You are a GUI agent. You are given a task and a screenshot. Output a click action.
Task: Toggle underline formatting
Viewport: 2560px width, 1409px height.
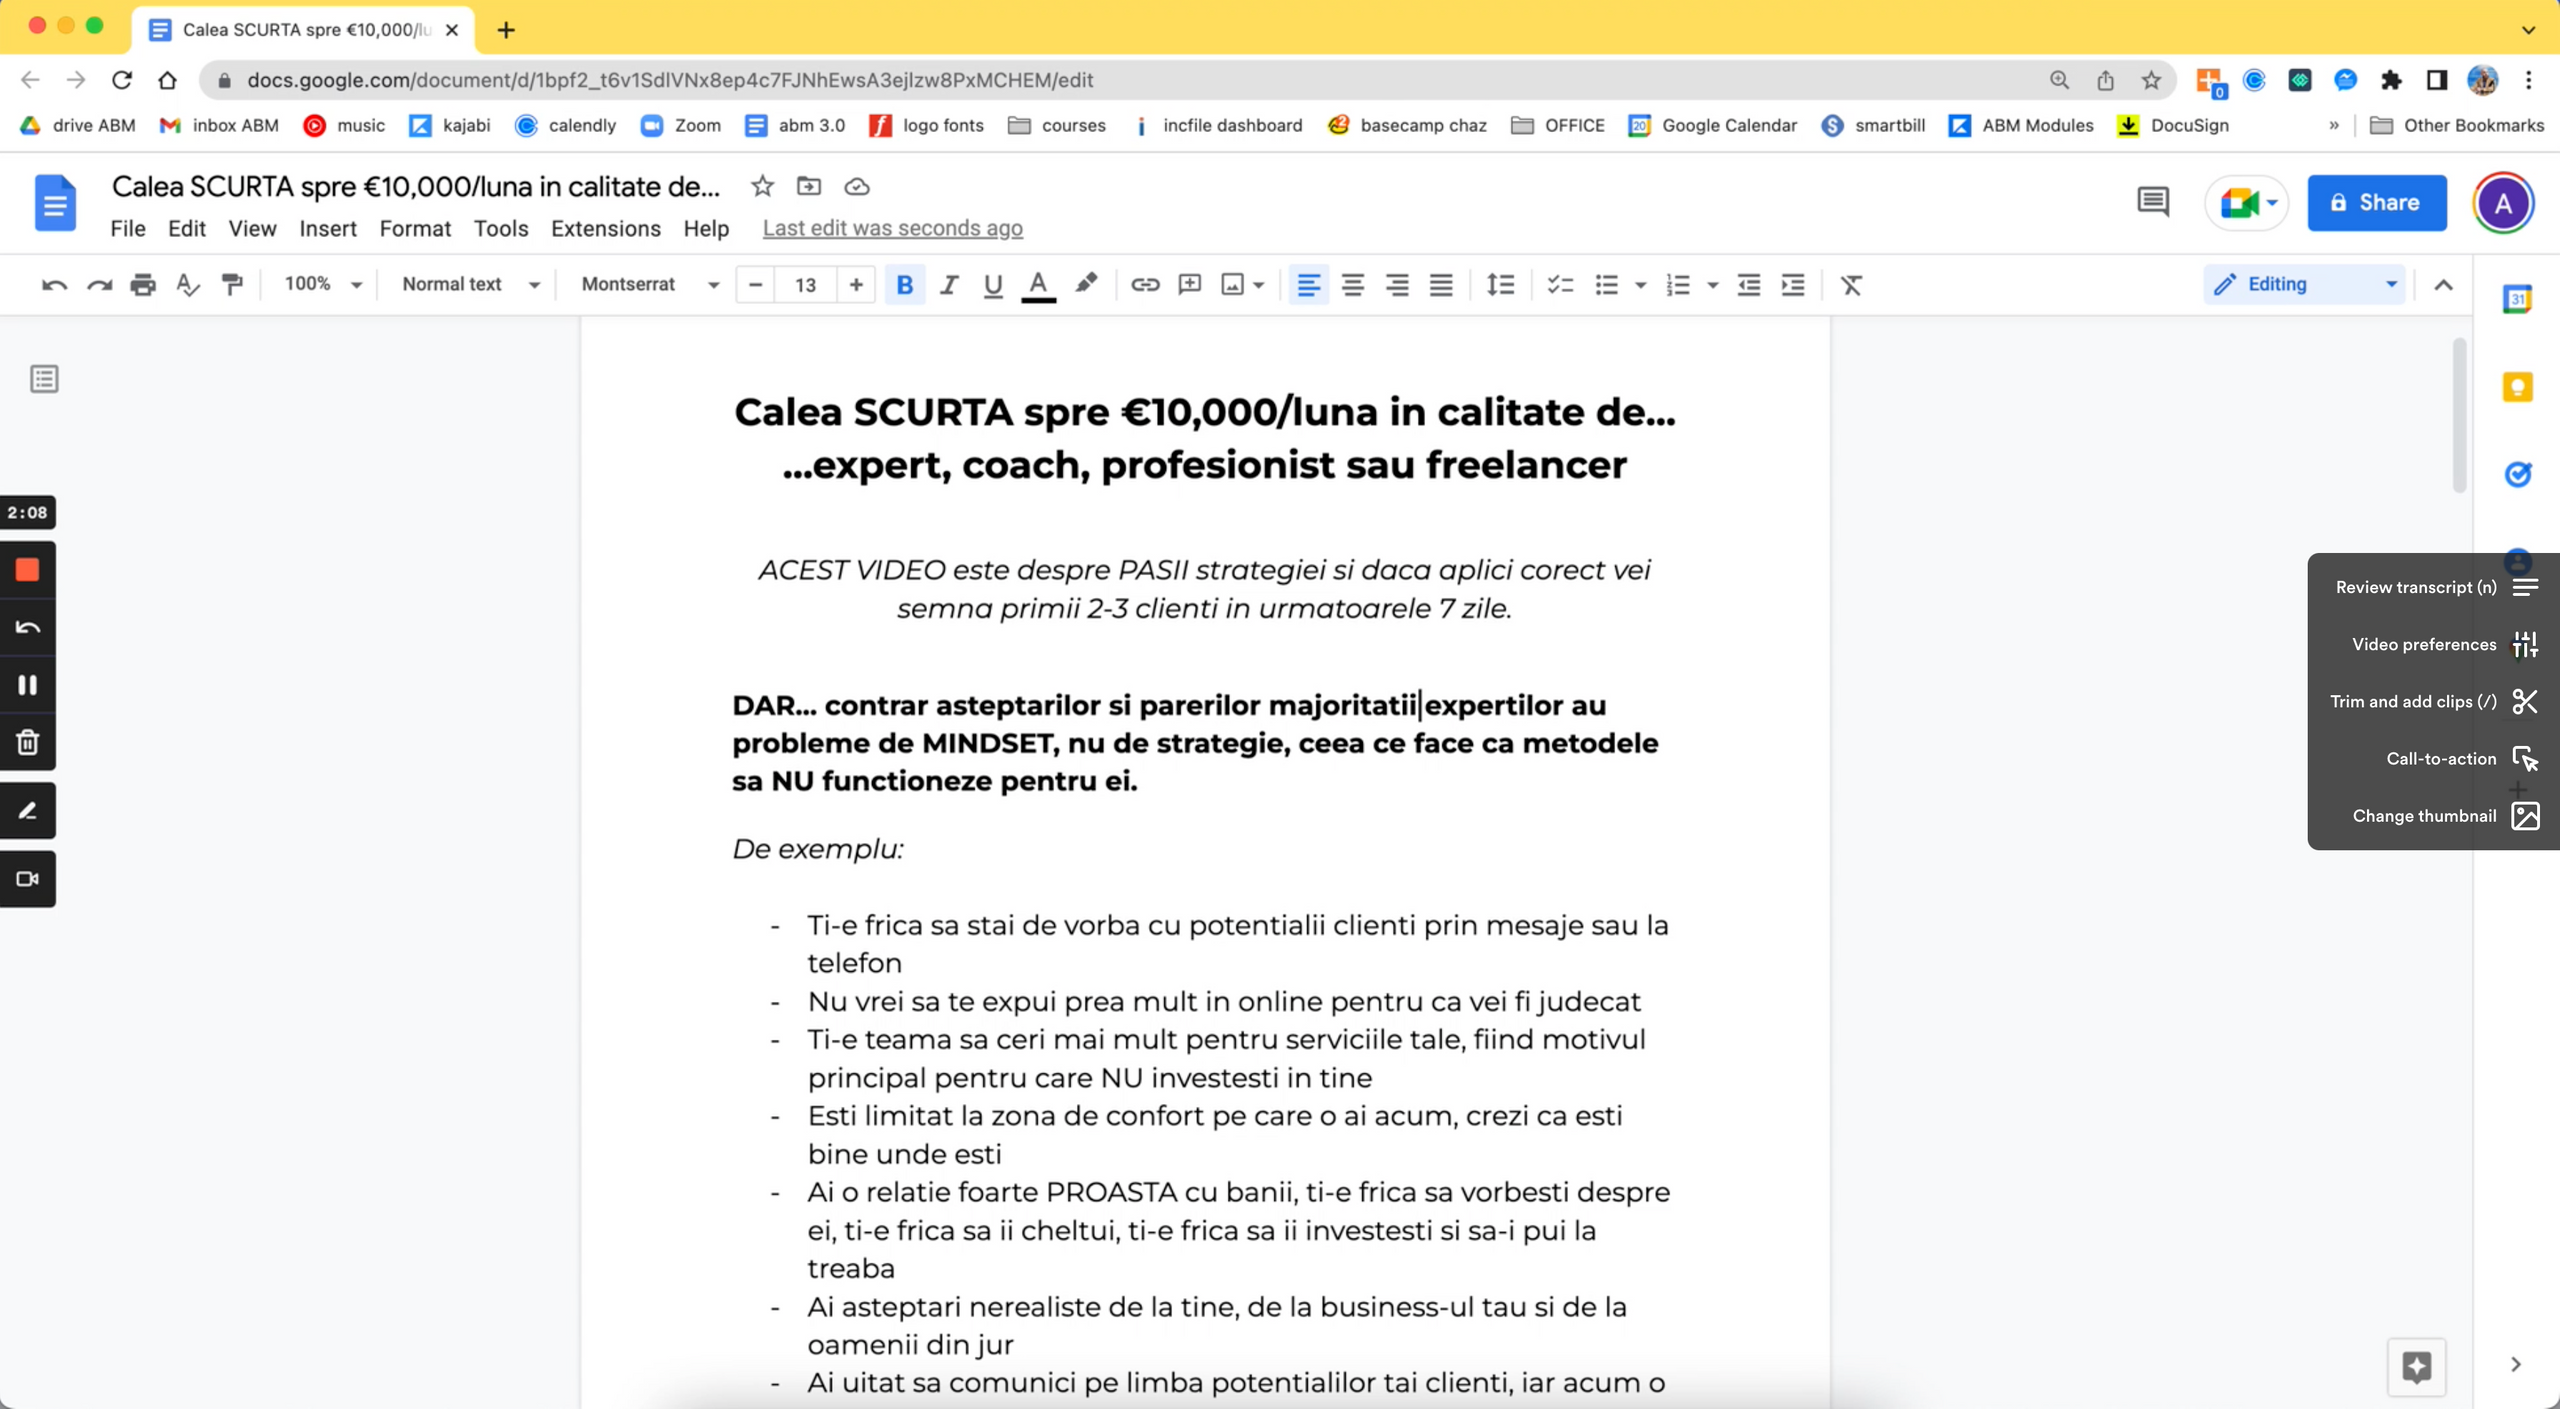[x=992, y=285]
